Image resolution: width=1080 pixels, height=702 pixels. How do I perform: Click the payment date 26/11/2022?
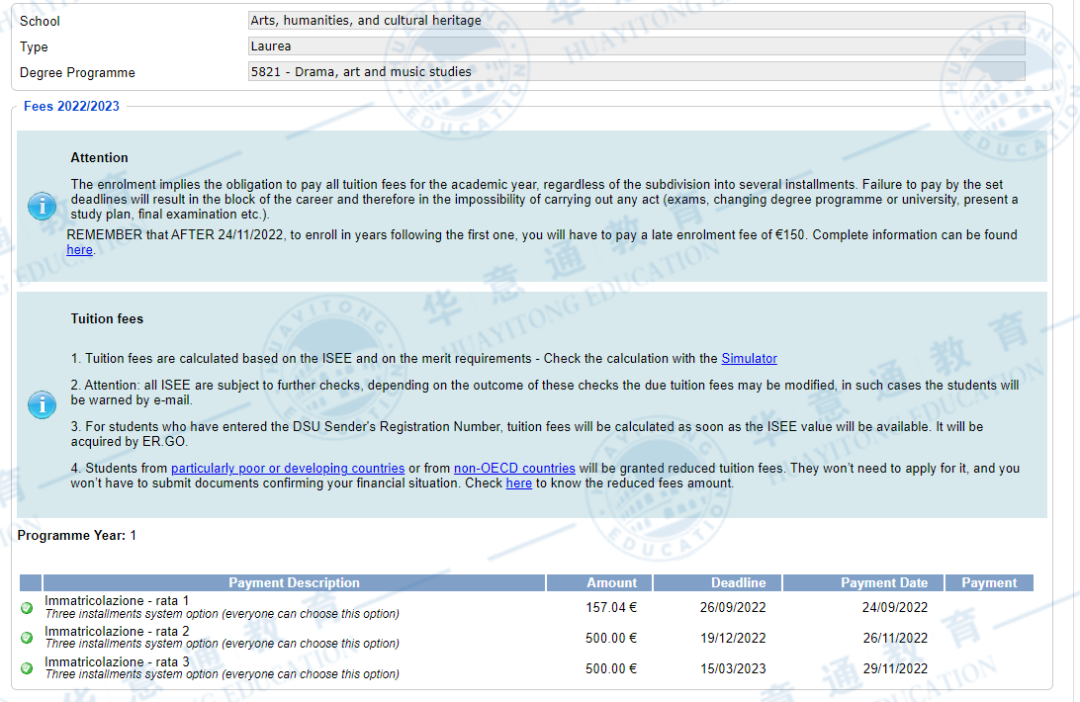click(895, 638)
